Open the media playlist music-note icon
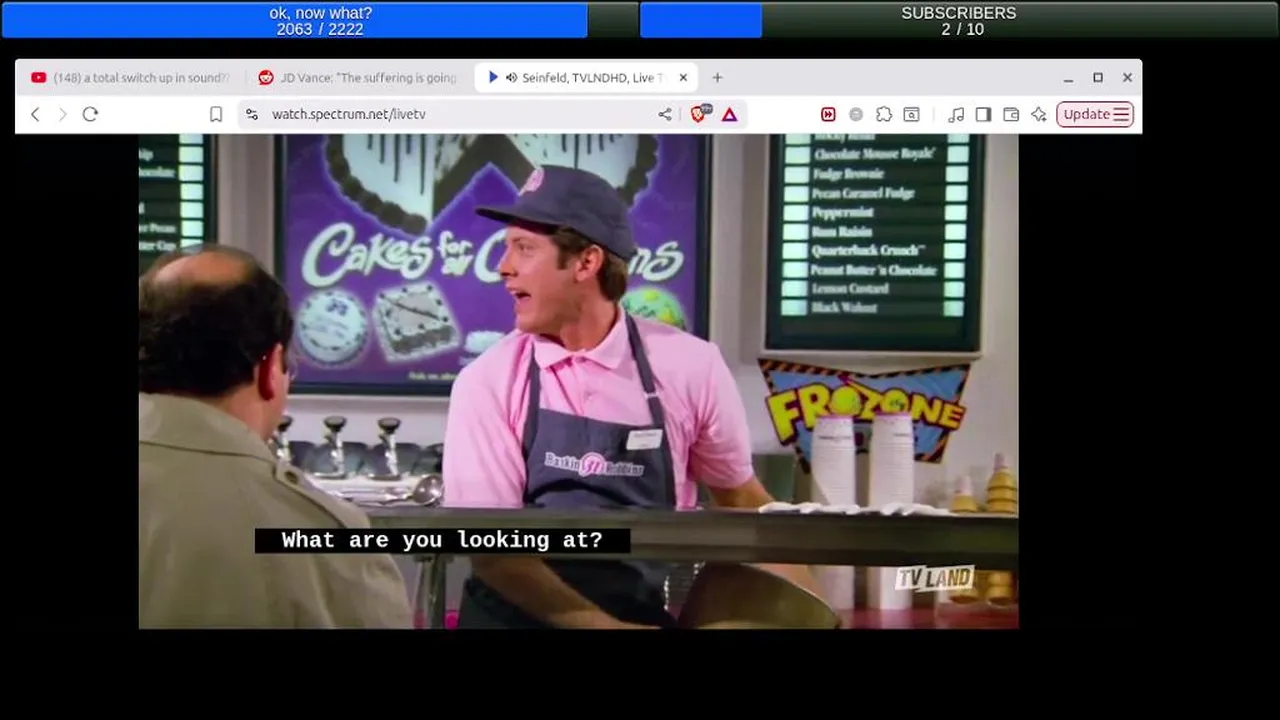 point(956,114)
